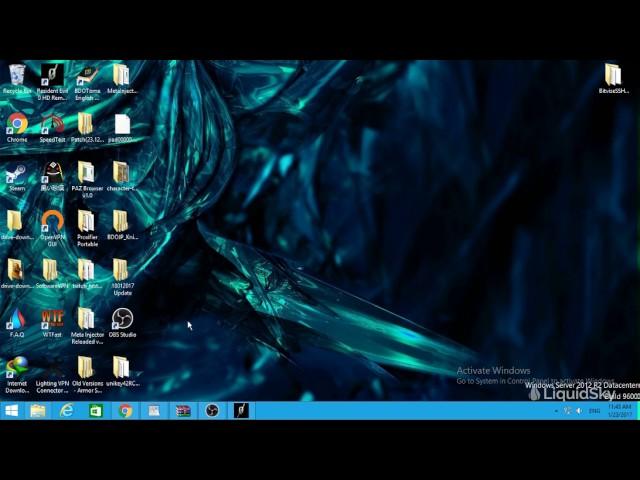Click the ENG input language indicator
This screenshot has height=480, width=640.
coord(594,411)
